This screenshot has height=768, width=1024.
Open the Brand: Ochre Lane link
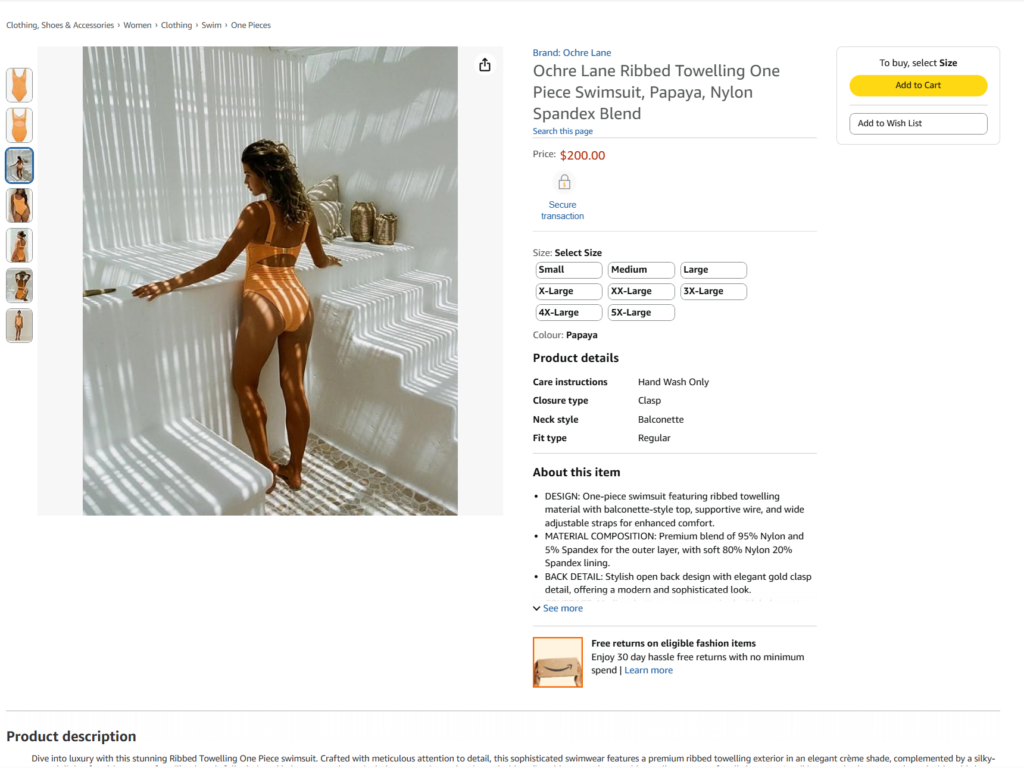click(571, 53)
